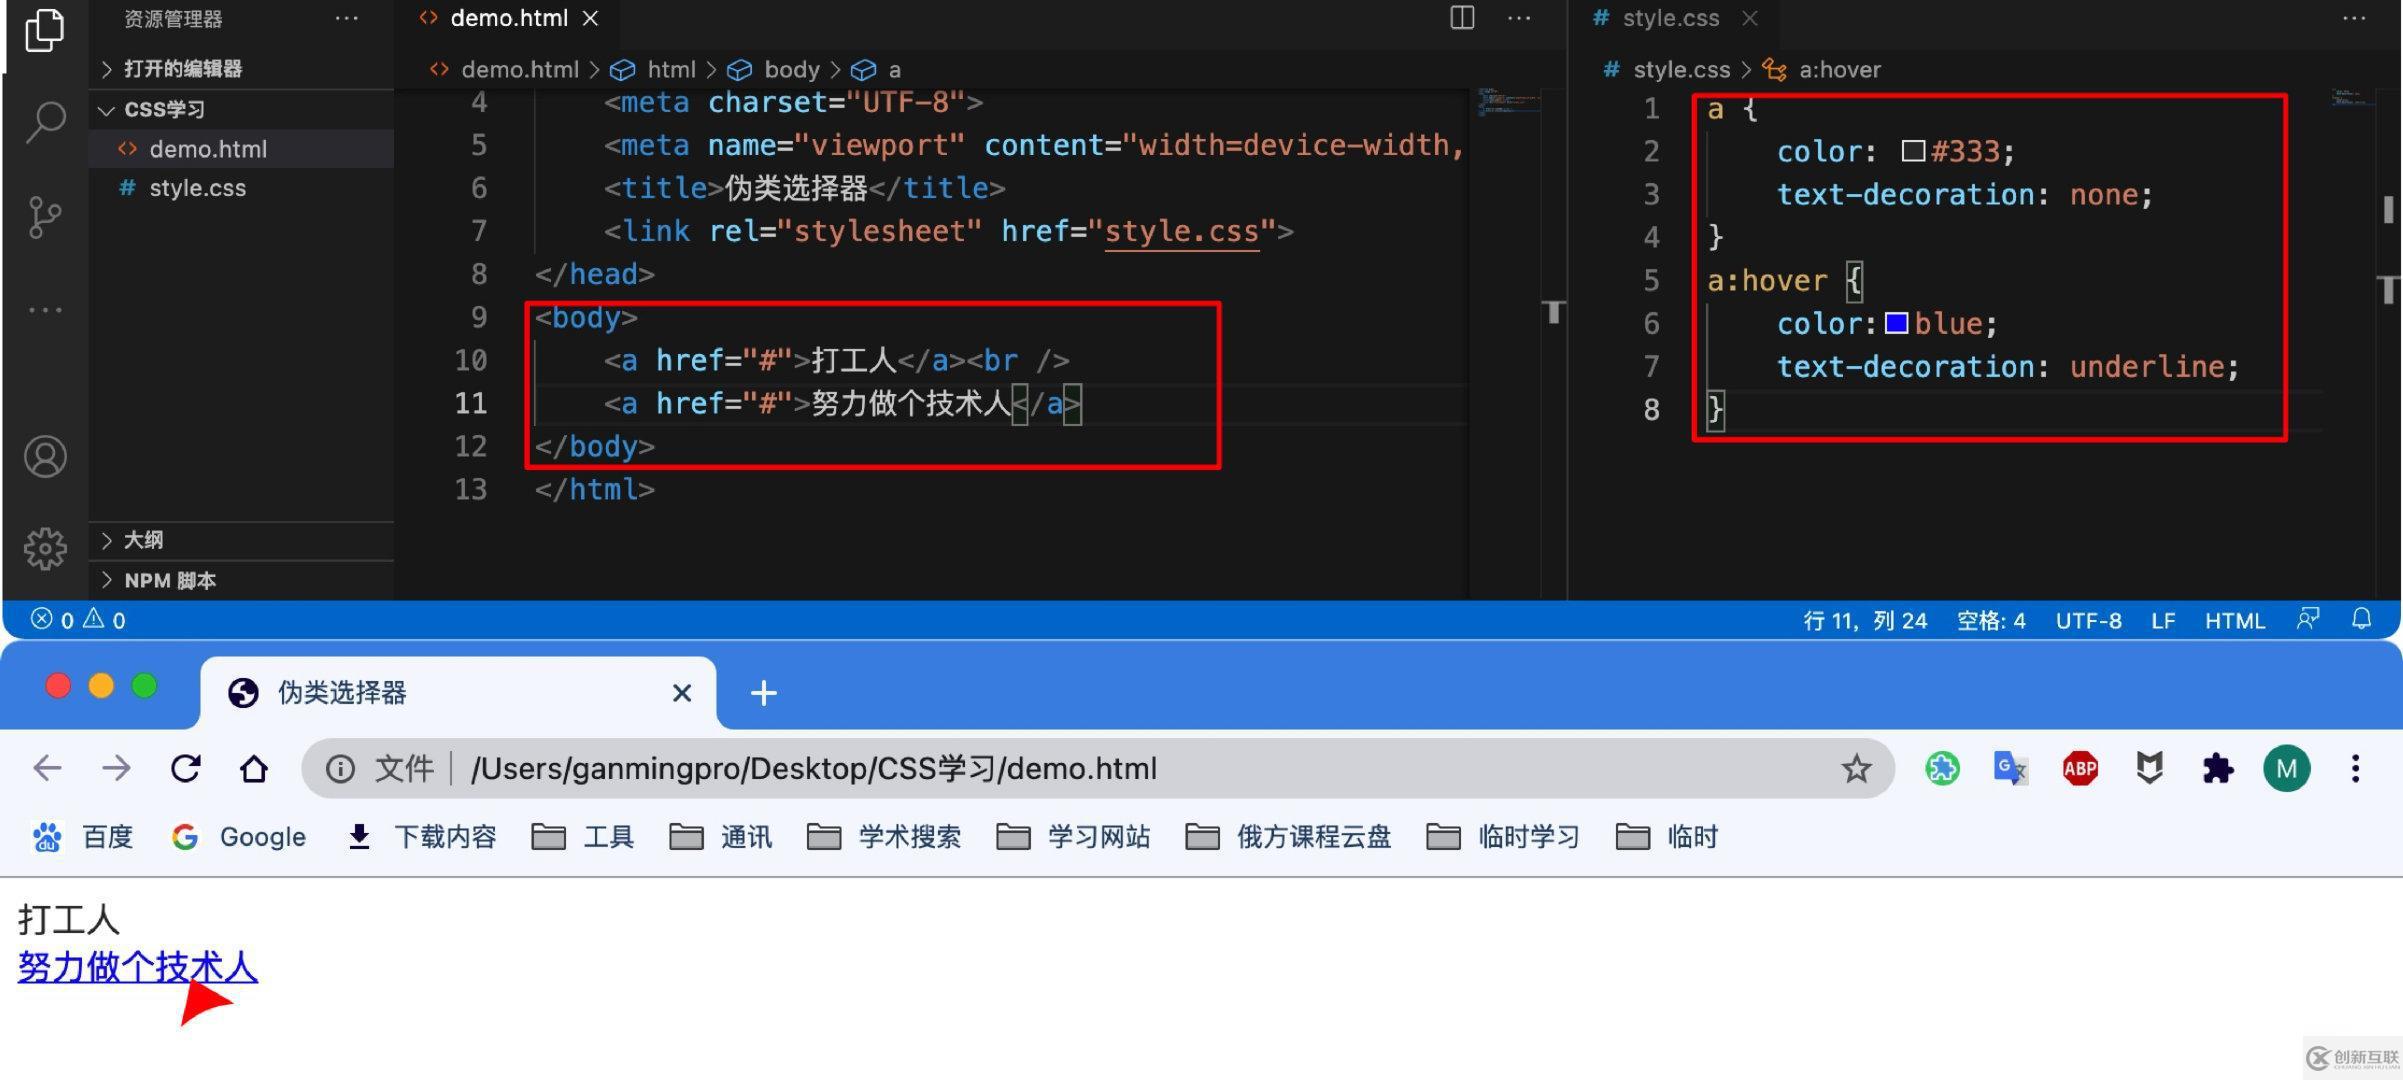Open the green circular Chrome extension

[1942, 768]
